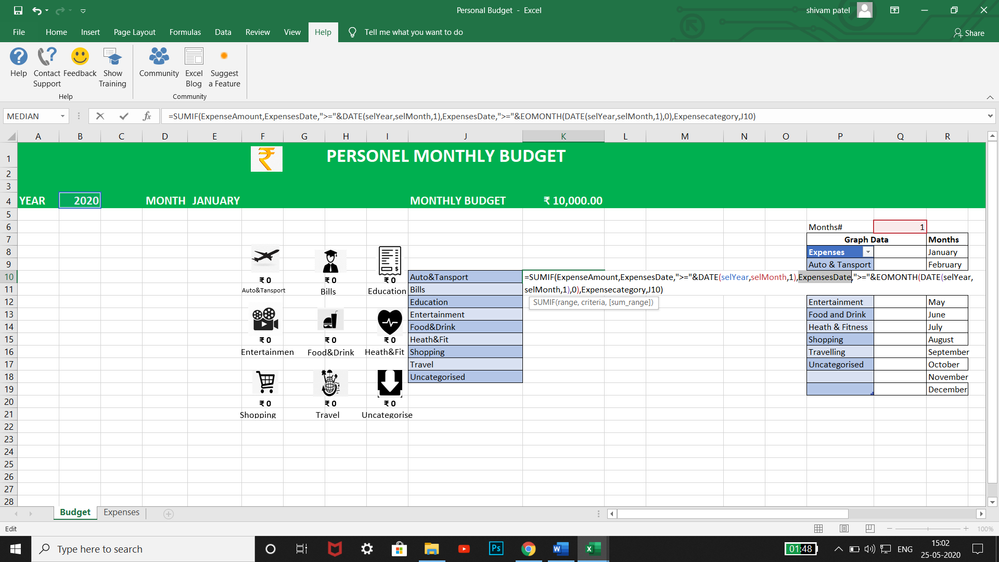Screen dimensions: 999x562
Task: Select the airplane Auto&Transport icon
Action: (265, 256)
